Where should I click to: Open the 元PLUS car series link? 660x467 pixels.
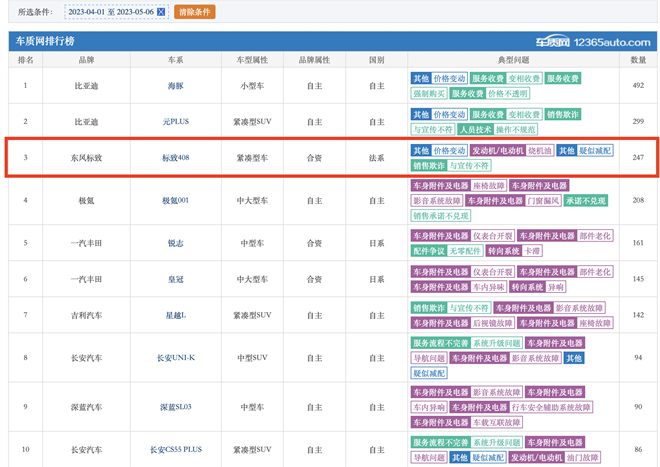[176, 122]
